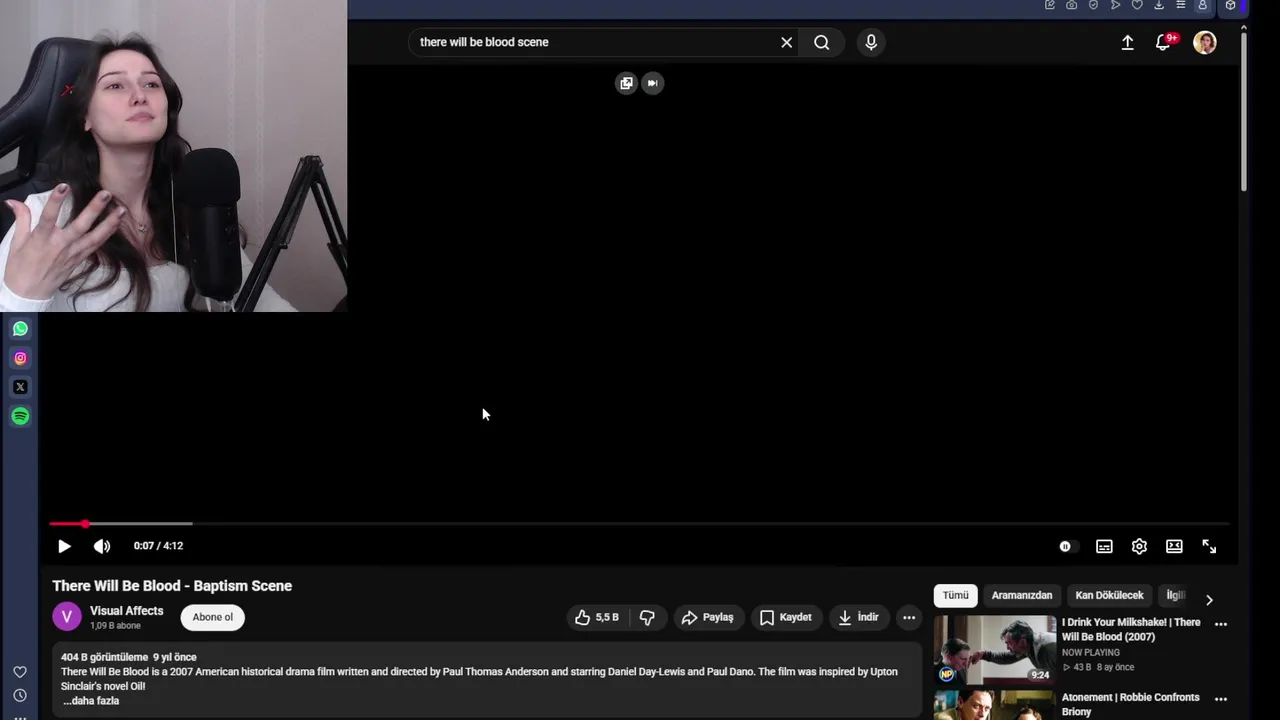Subscribe with the Abone ol button
Image resolution: width=1280 pixels, height=720 pixels.
[213, 617]
